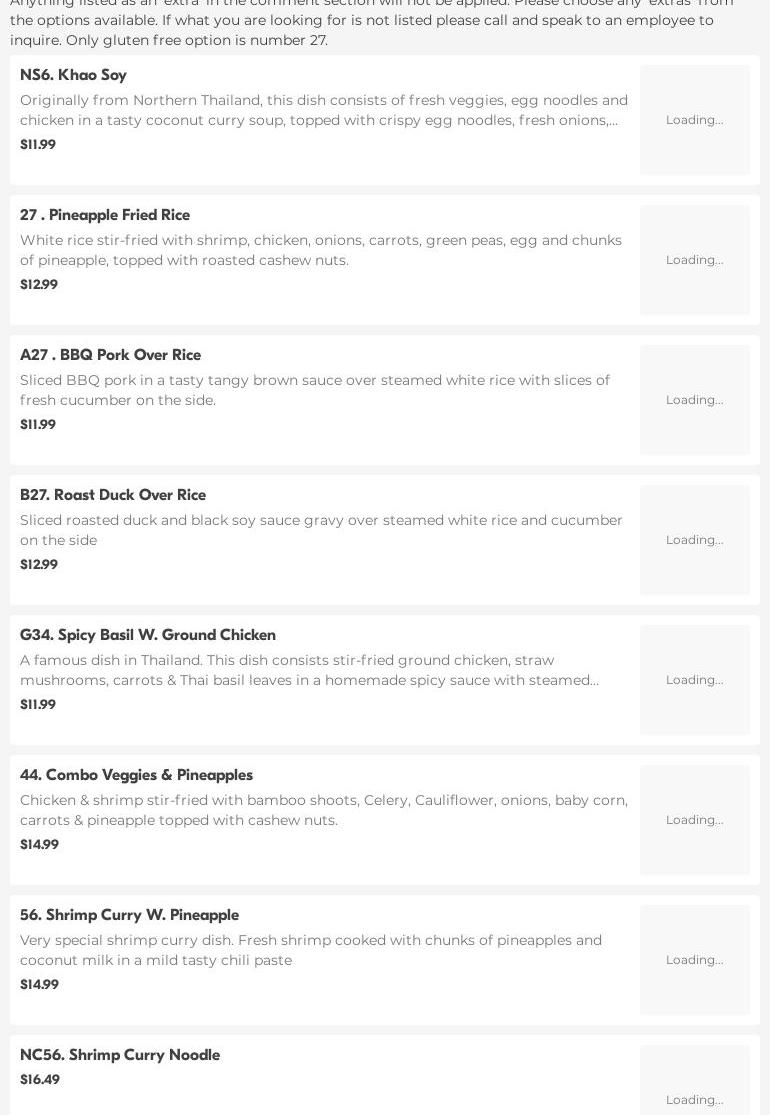770x1115 pixels.
Task: Click the Khao Soy description text
Action: (x=323, y=110)
